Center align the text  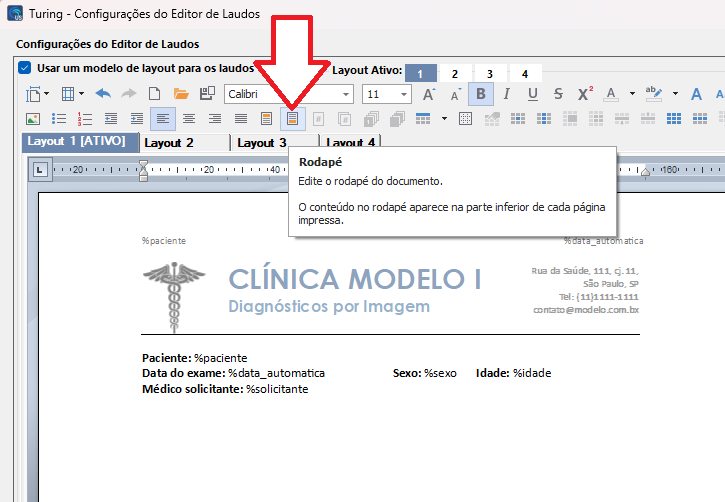click(x=189, y=119)
